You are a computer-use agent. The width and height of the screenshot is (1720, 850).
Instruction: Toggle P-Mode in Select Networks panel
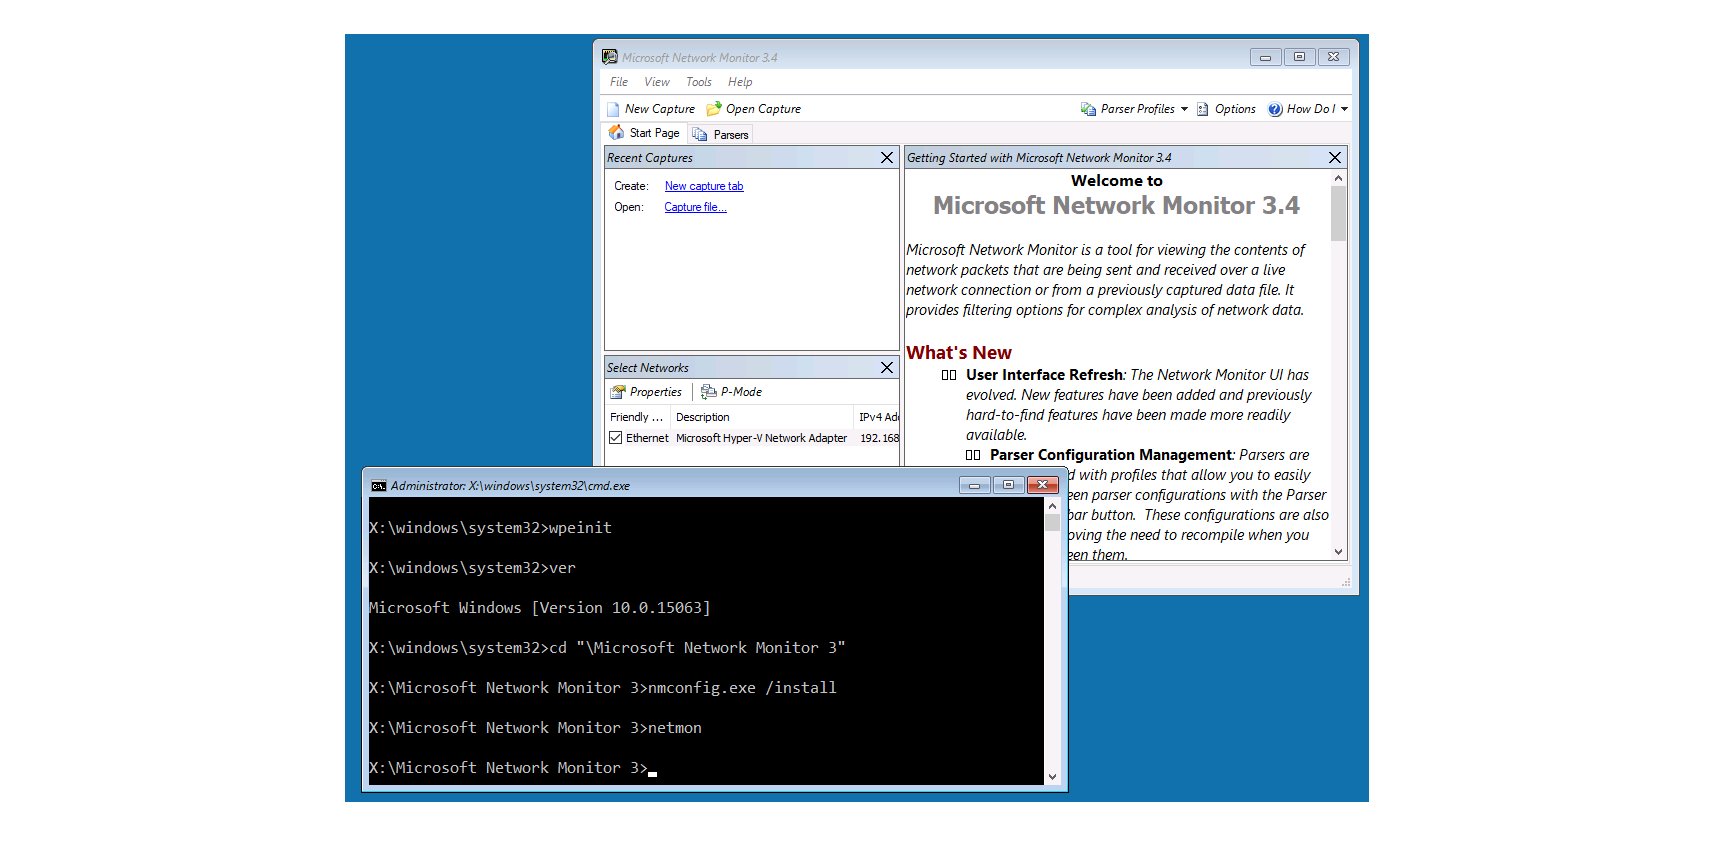click(732, 392)
